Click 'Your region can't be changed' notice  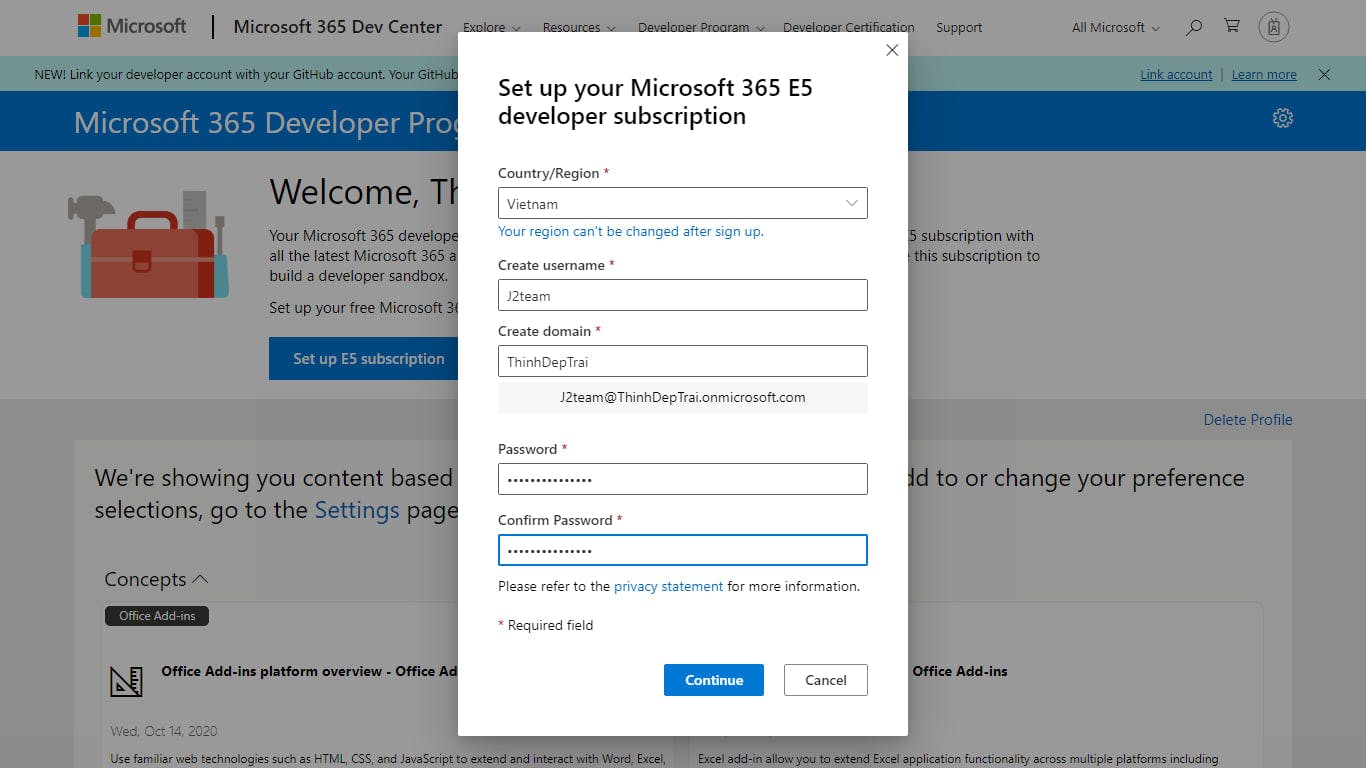631,231
